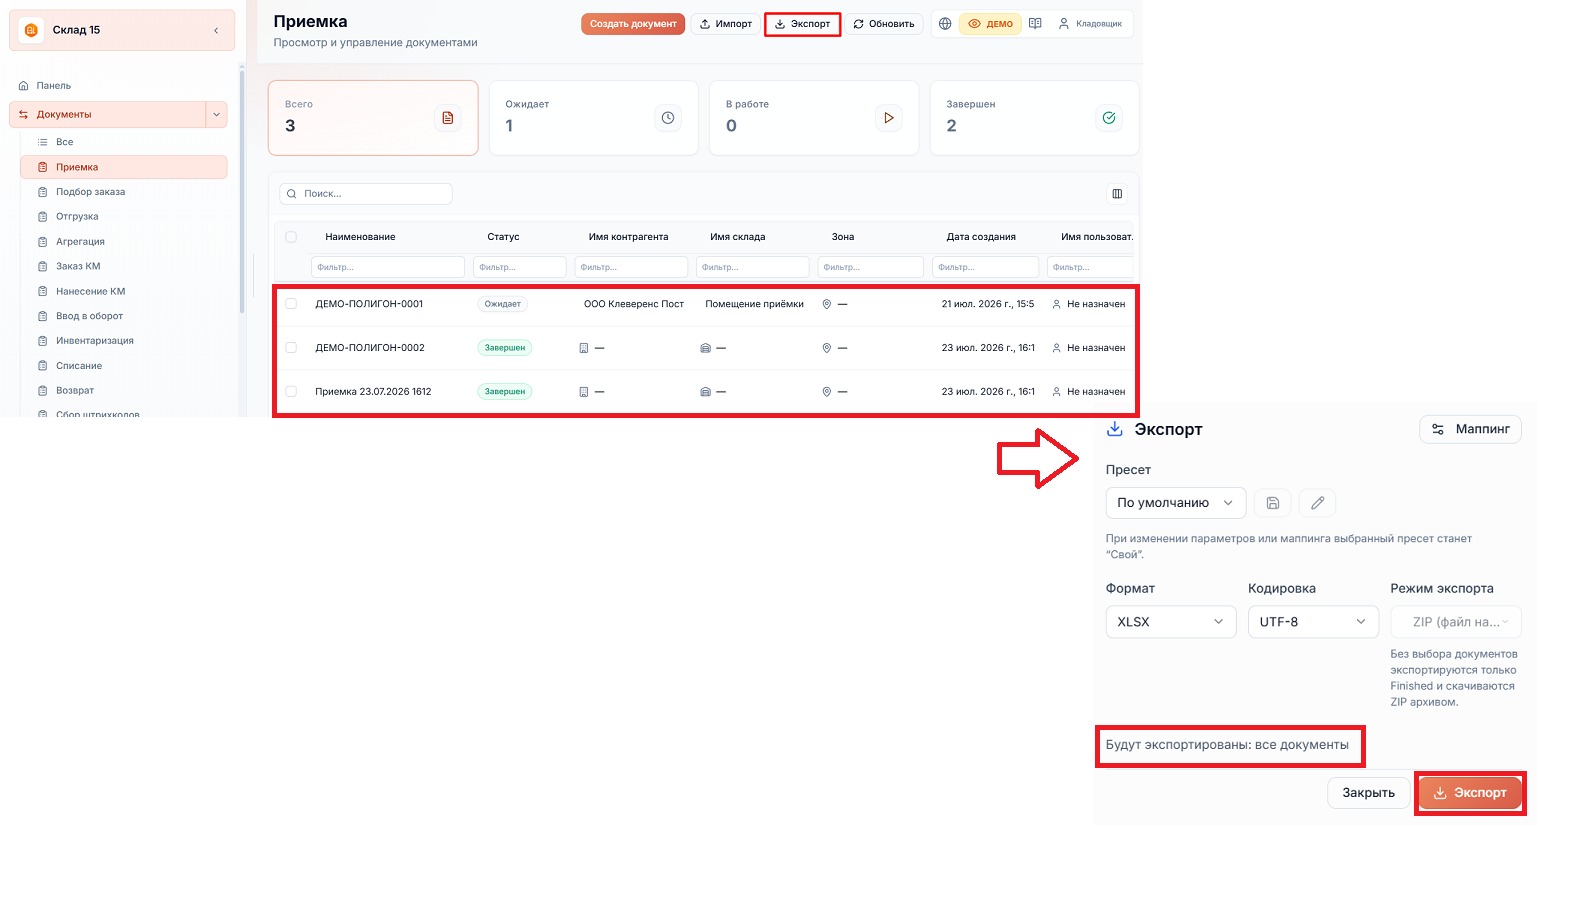Click the edit preset pencil icon
The width and height of the screenshot is (1596, 903).
pyautogui.click(x=1318, y=503)
